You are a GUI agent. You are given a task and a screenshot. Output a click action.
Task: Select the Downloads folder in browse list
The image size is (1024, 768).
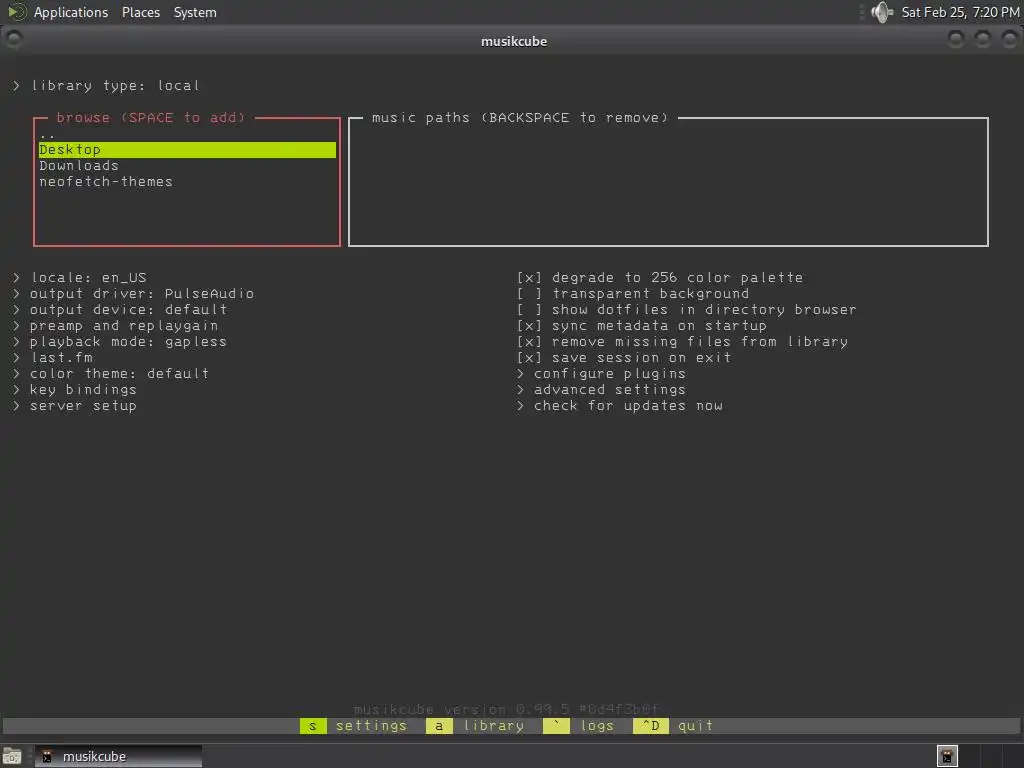187,166
